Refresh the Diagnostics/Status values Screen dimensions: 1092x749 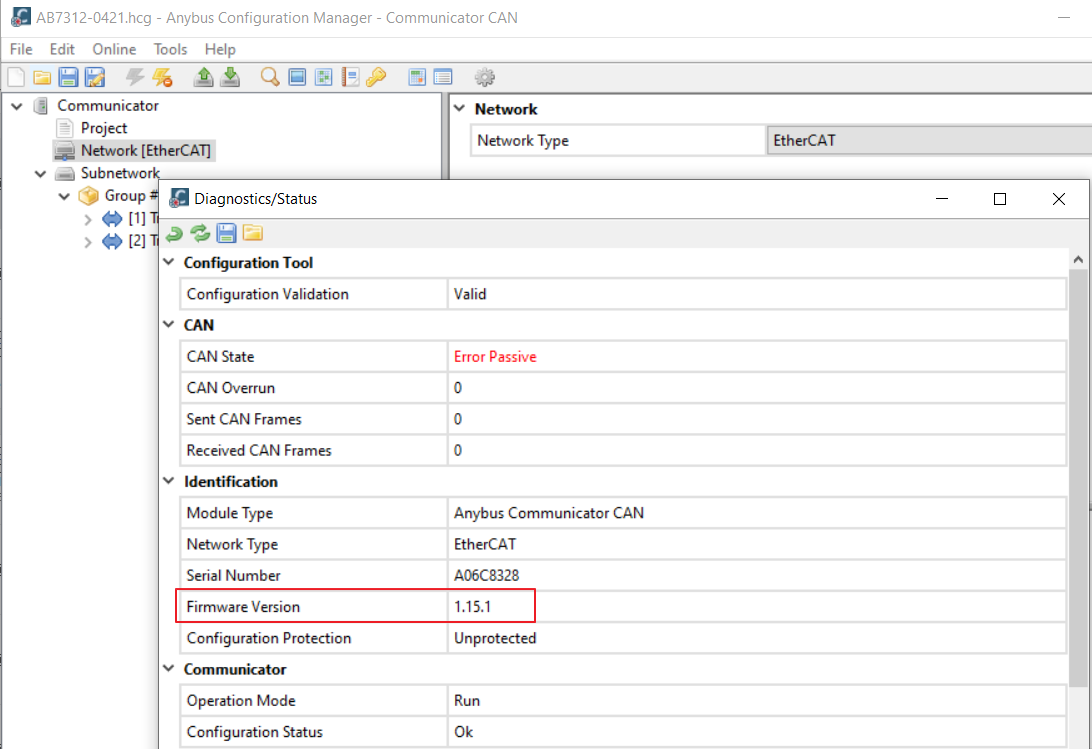(199, 233)
